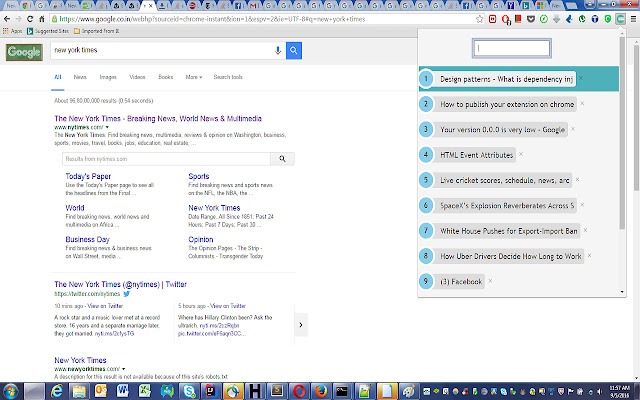Screen dimensions: 640x400
Task: Click the nytimes.com site search magnifier
Action: (283, 158)
